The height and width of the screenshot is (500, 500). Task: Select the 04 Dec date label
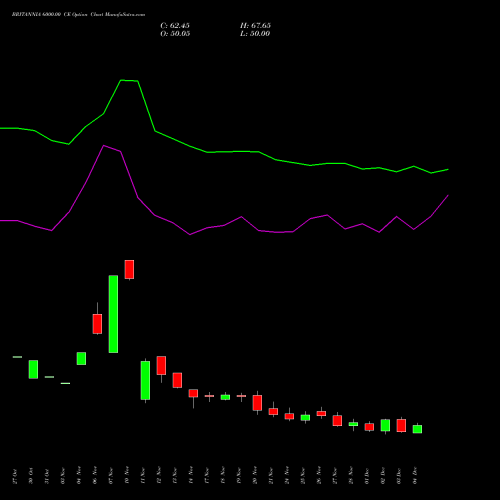pos(415,476)
